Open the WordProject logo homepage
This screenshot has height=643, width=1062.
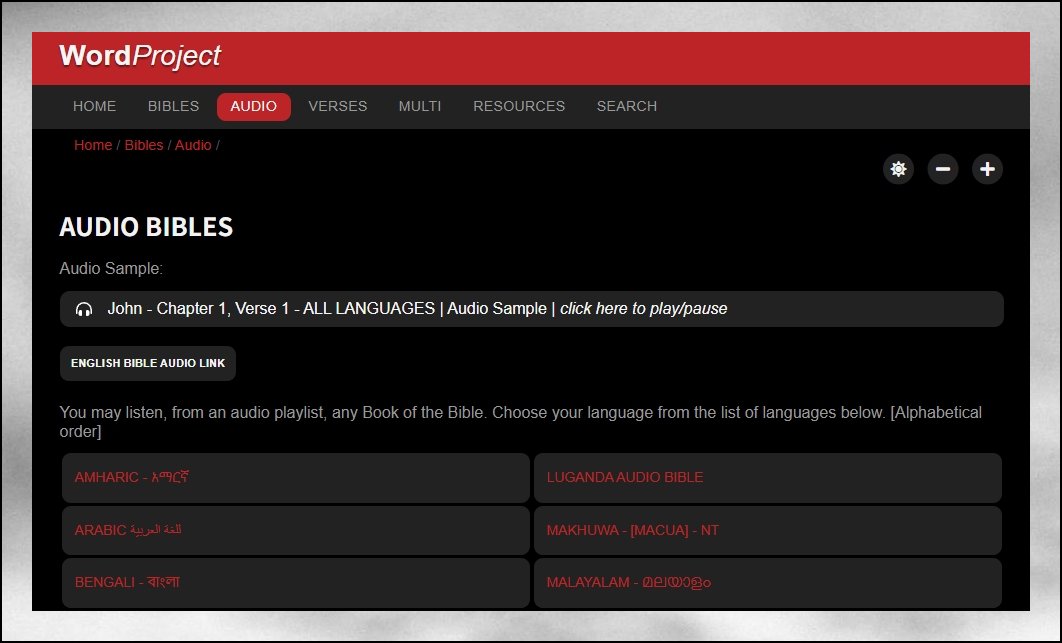click(140, 56)
